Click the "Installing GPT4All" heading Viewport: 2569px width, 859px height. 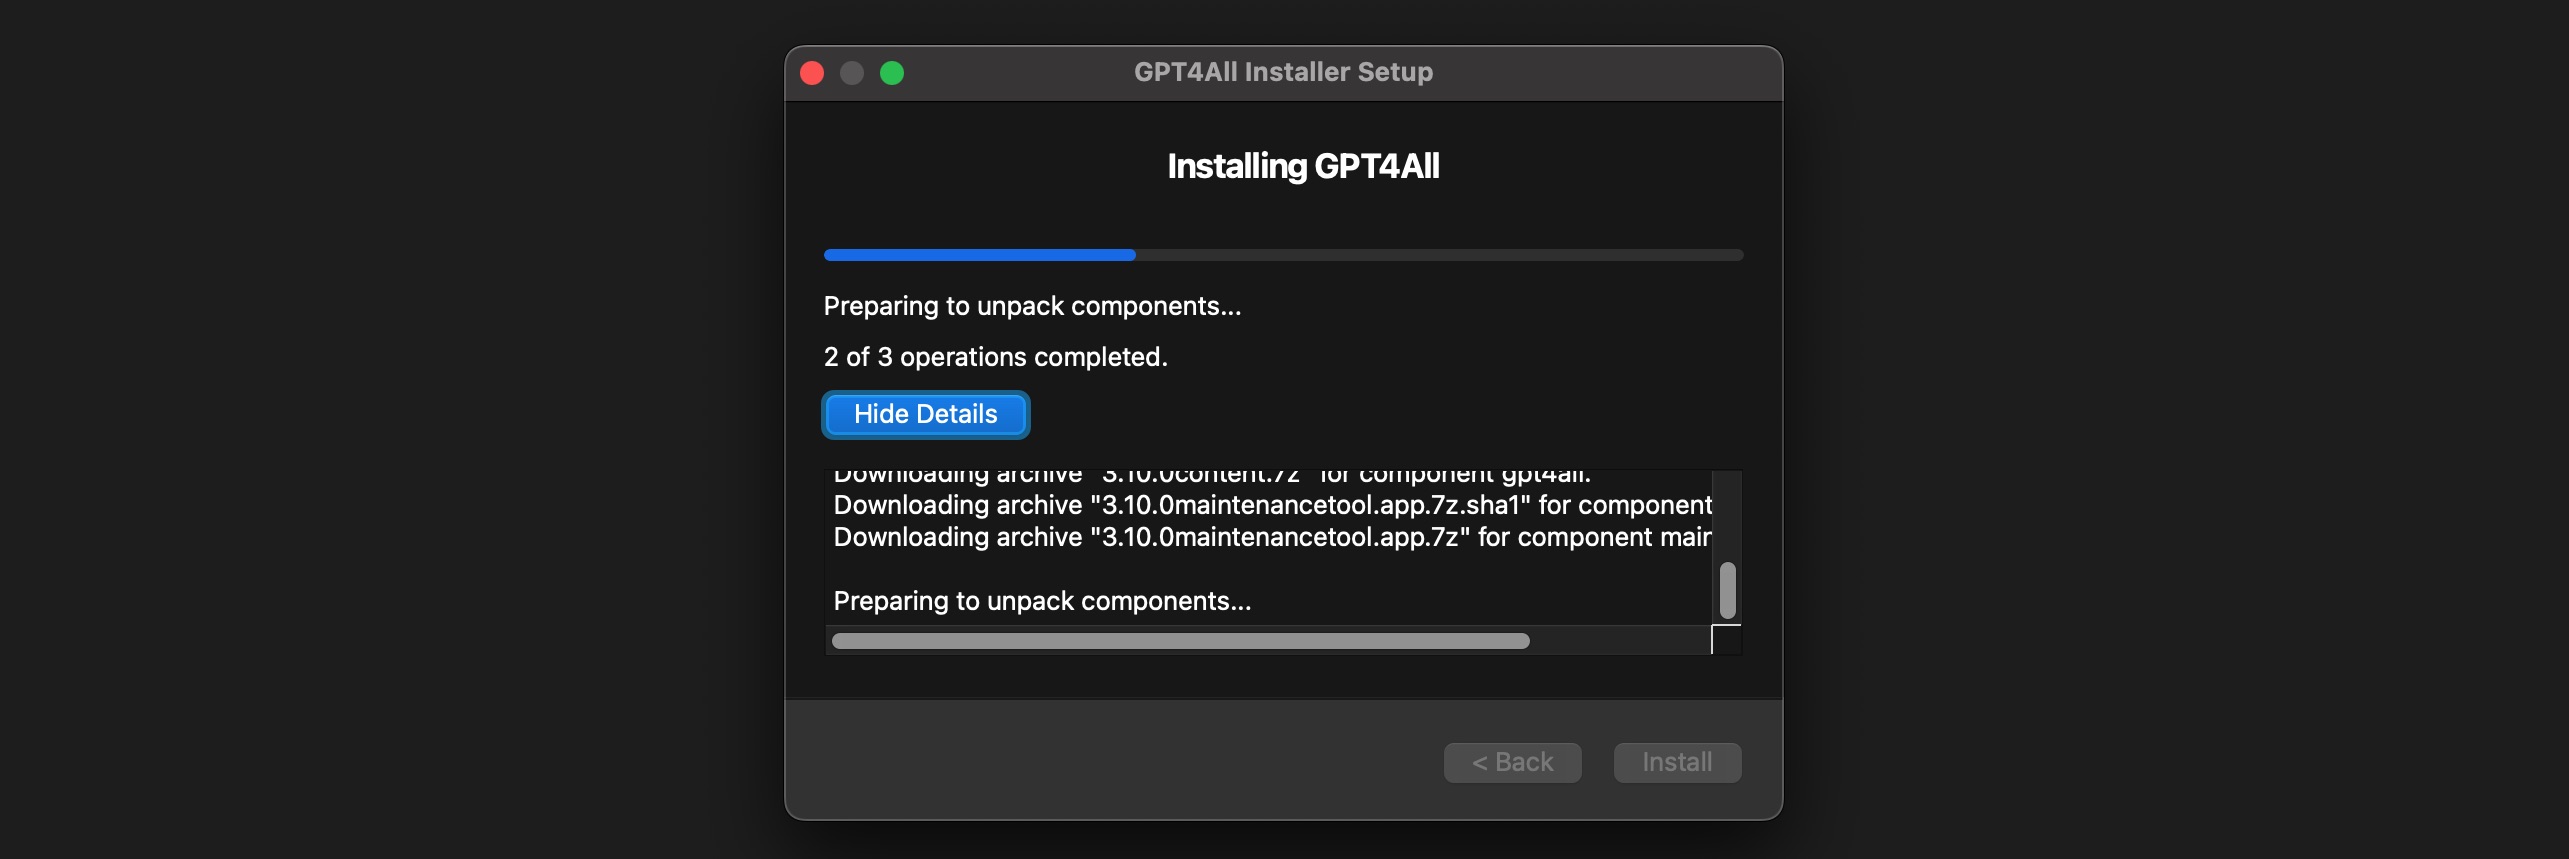click(1303, 166)
